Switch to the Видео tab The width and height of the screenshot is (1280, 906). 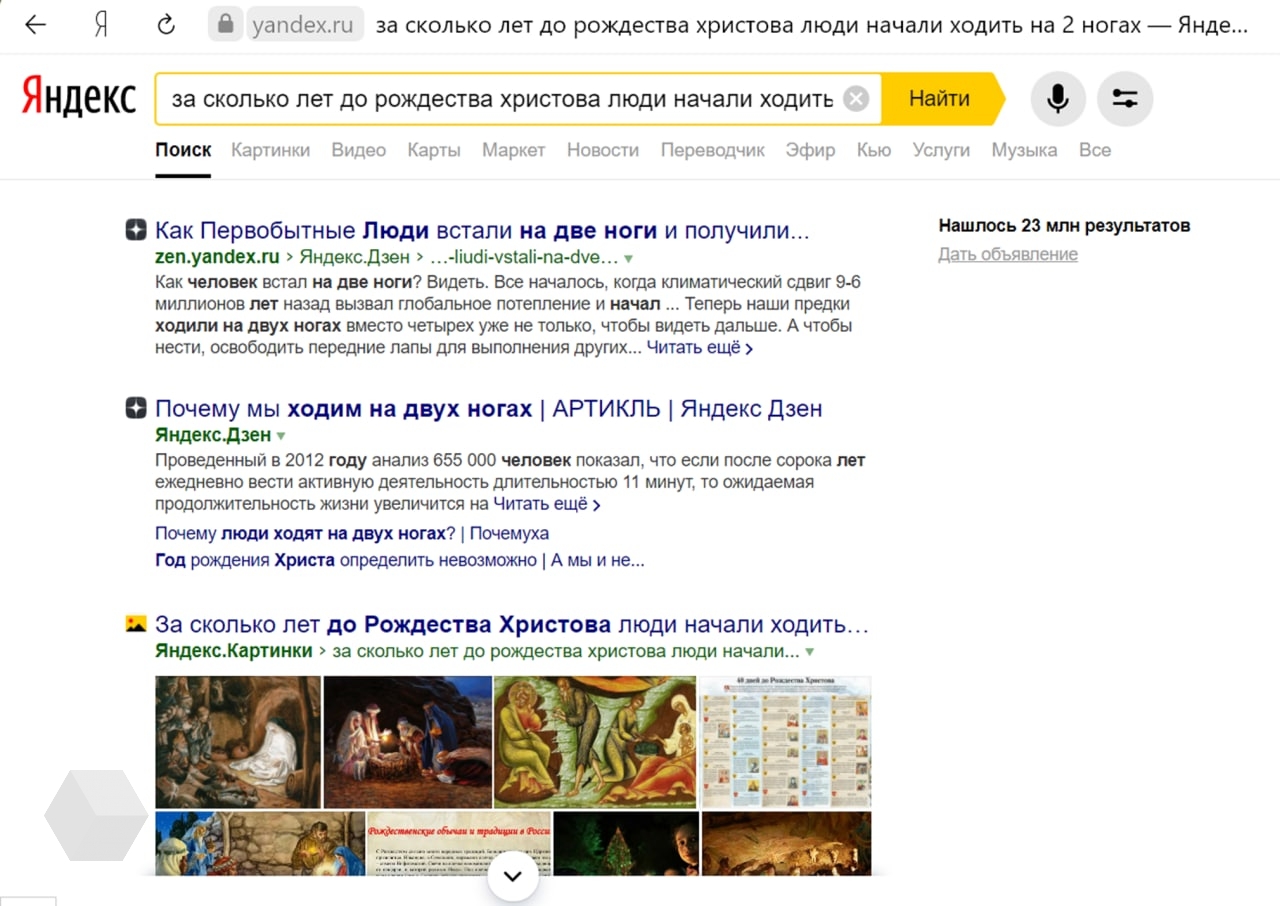358,150
